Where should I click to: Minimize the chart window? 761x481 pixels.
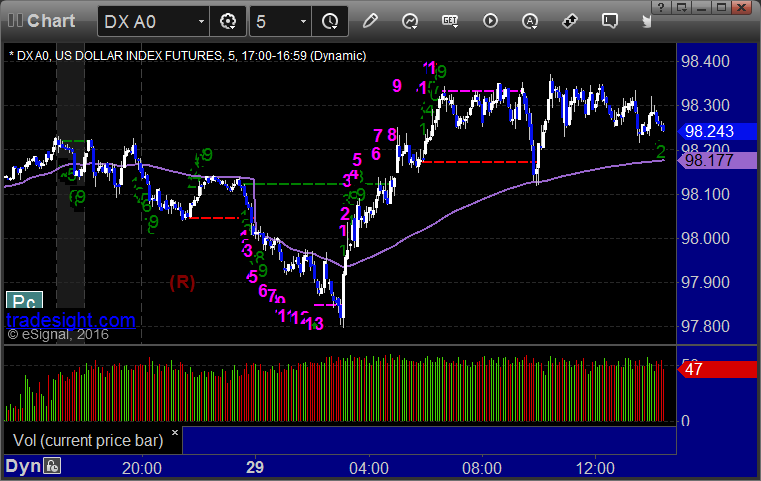click(x=702, y=7)
